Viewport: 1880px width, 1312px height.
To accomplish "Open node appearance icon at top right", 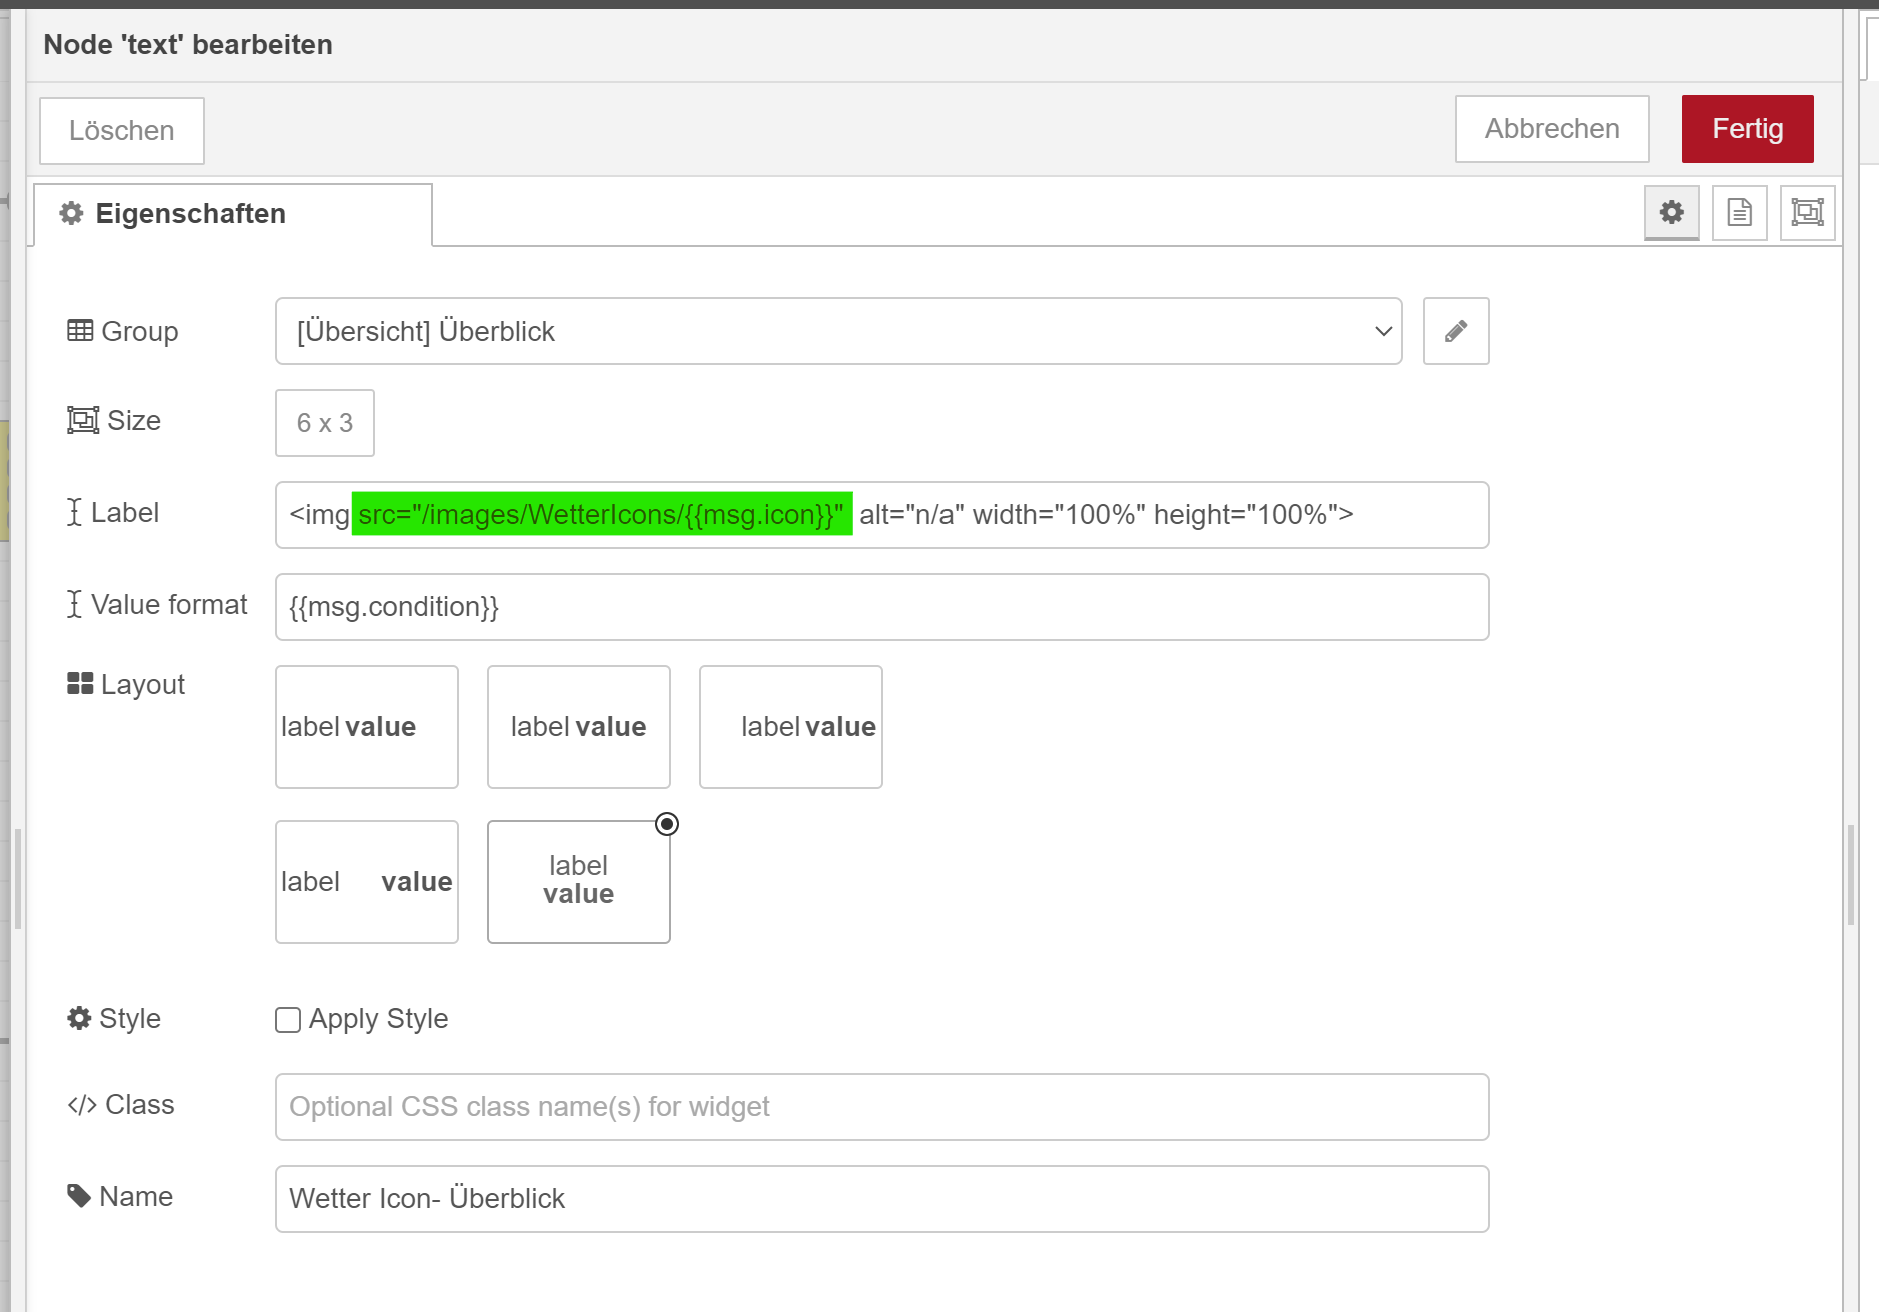I will (x=1807, y=212).
